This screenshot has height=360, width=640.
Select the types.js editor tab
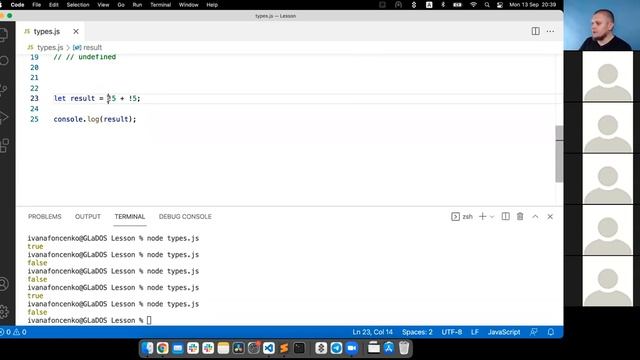(50, 31)
